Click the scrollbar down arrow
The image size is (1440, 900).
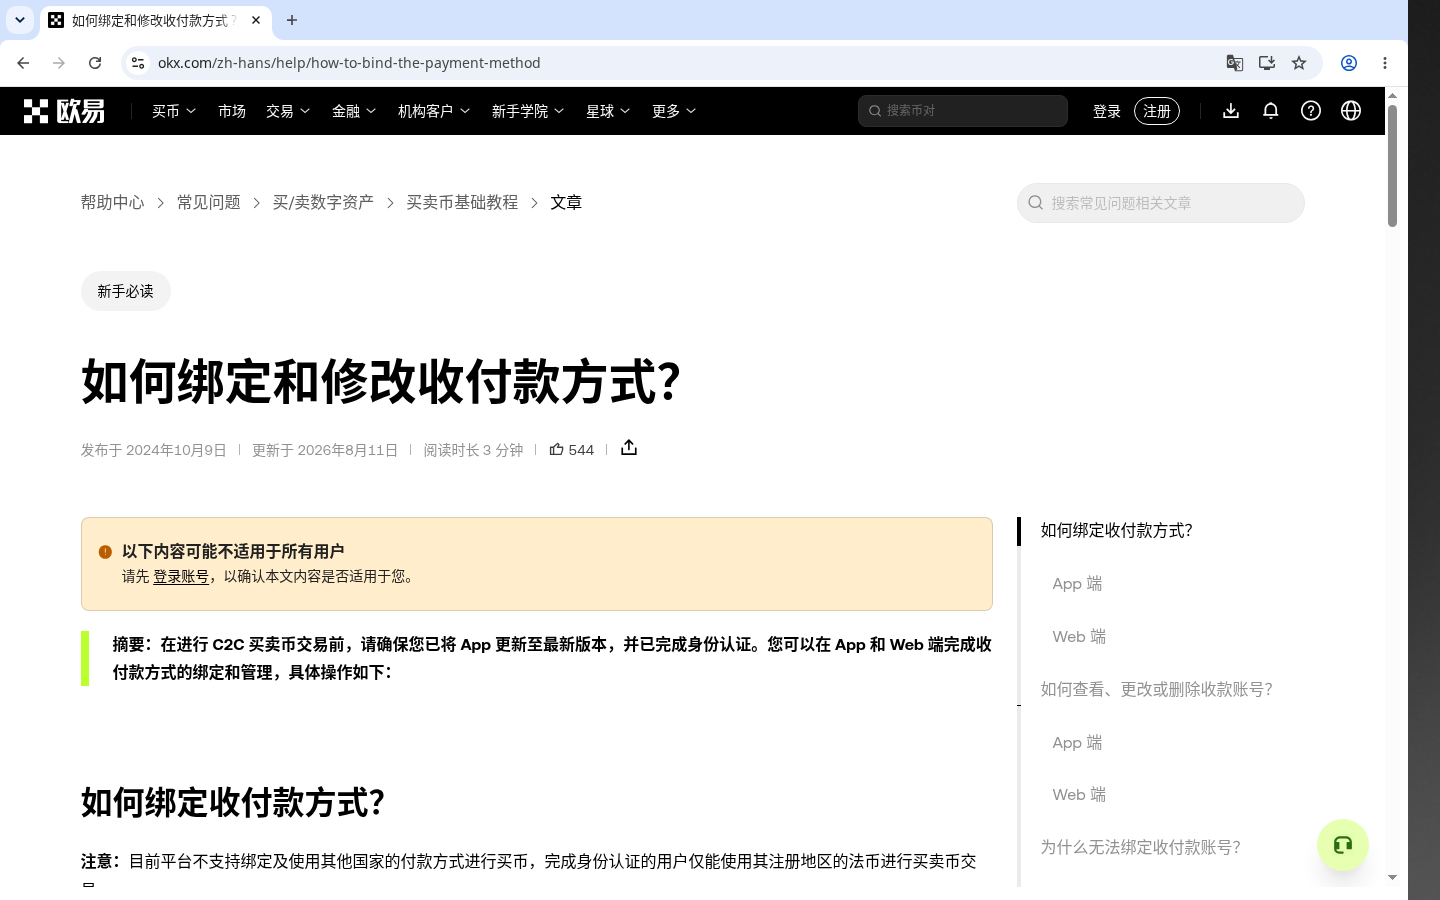(x=1392, y=878)
